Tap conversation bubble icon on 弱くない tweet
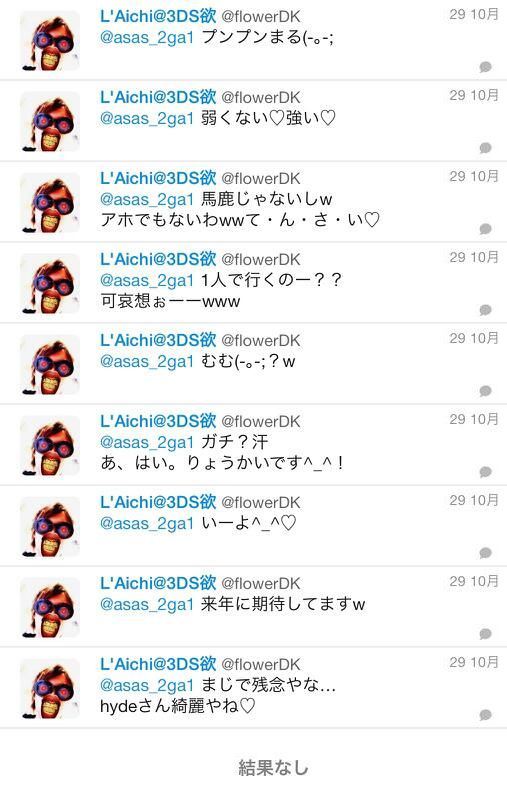The width and height of the screenshot is (507, 800). (486, 148)
